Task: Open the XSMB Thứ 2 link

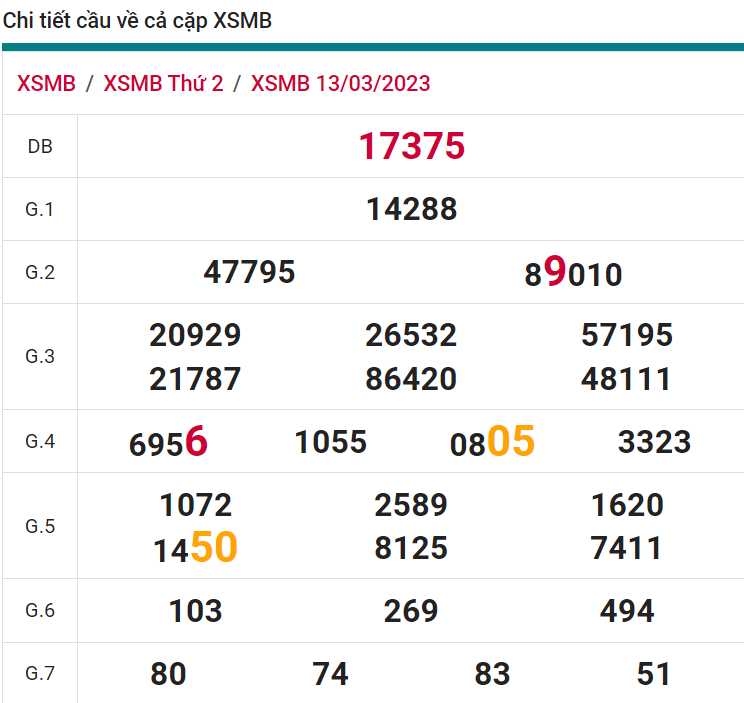Action: (x=163, y=83)
